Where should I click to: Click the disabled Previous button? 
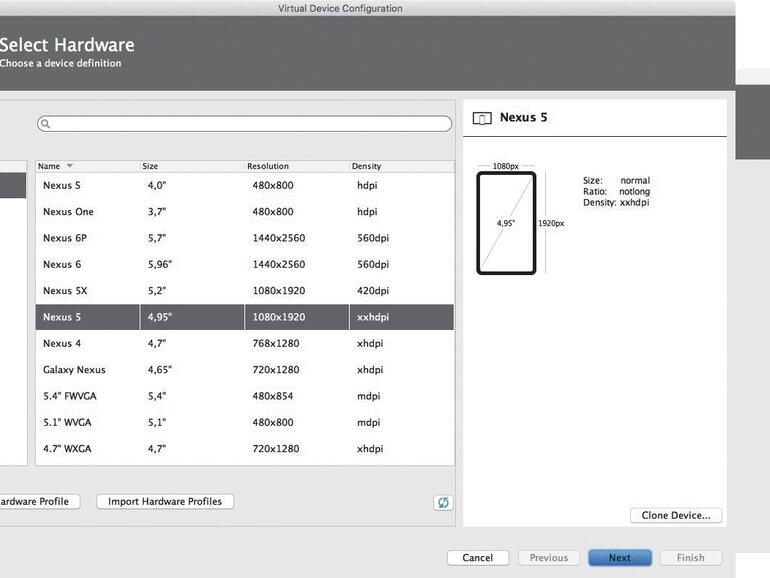pos(549,558)
